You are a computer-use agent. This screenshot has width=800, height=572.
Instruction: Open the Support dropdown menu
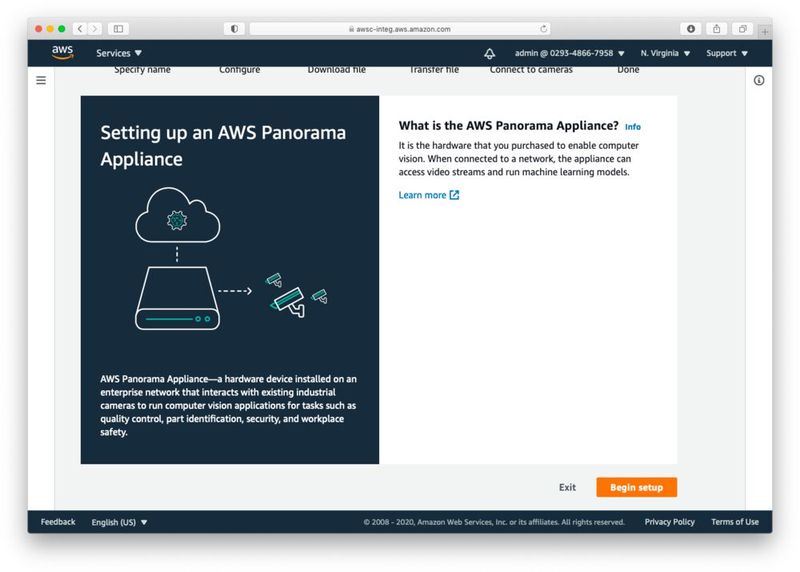(727, 53)
